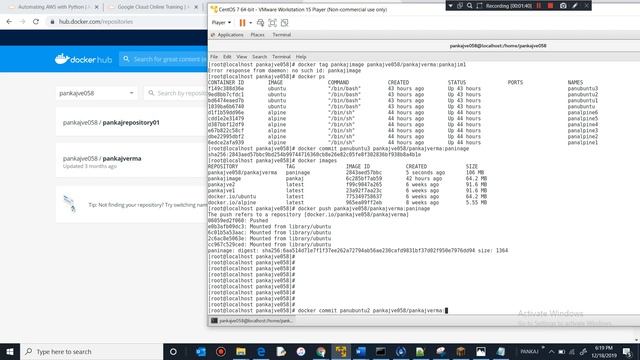The height and width of the screenshot is (360, 640).
Task: Open File menu in the terminal window
Action: click(x=214, y=57)
